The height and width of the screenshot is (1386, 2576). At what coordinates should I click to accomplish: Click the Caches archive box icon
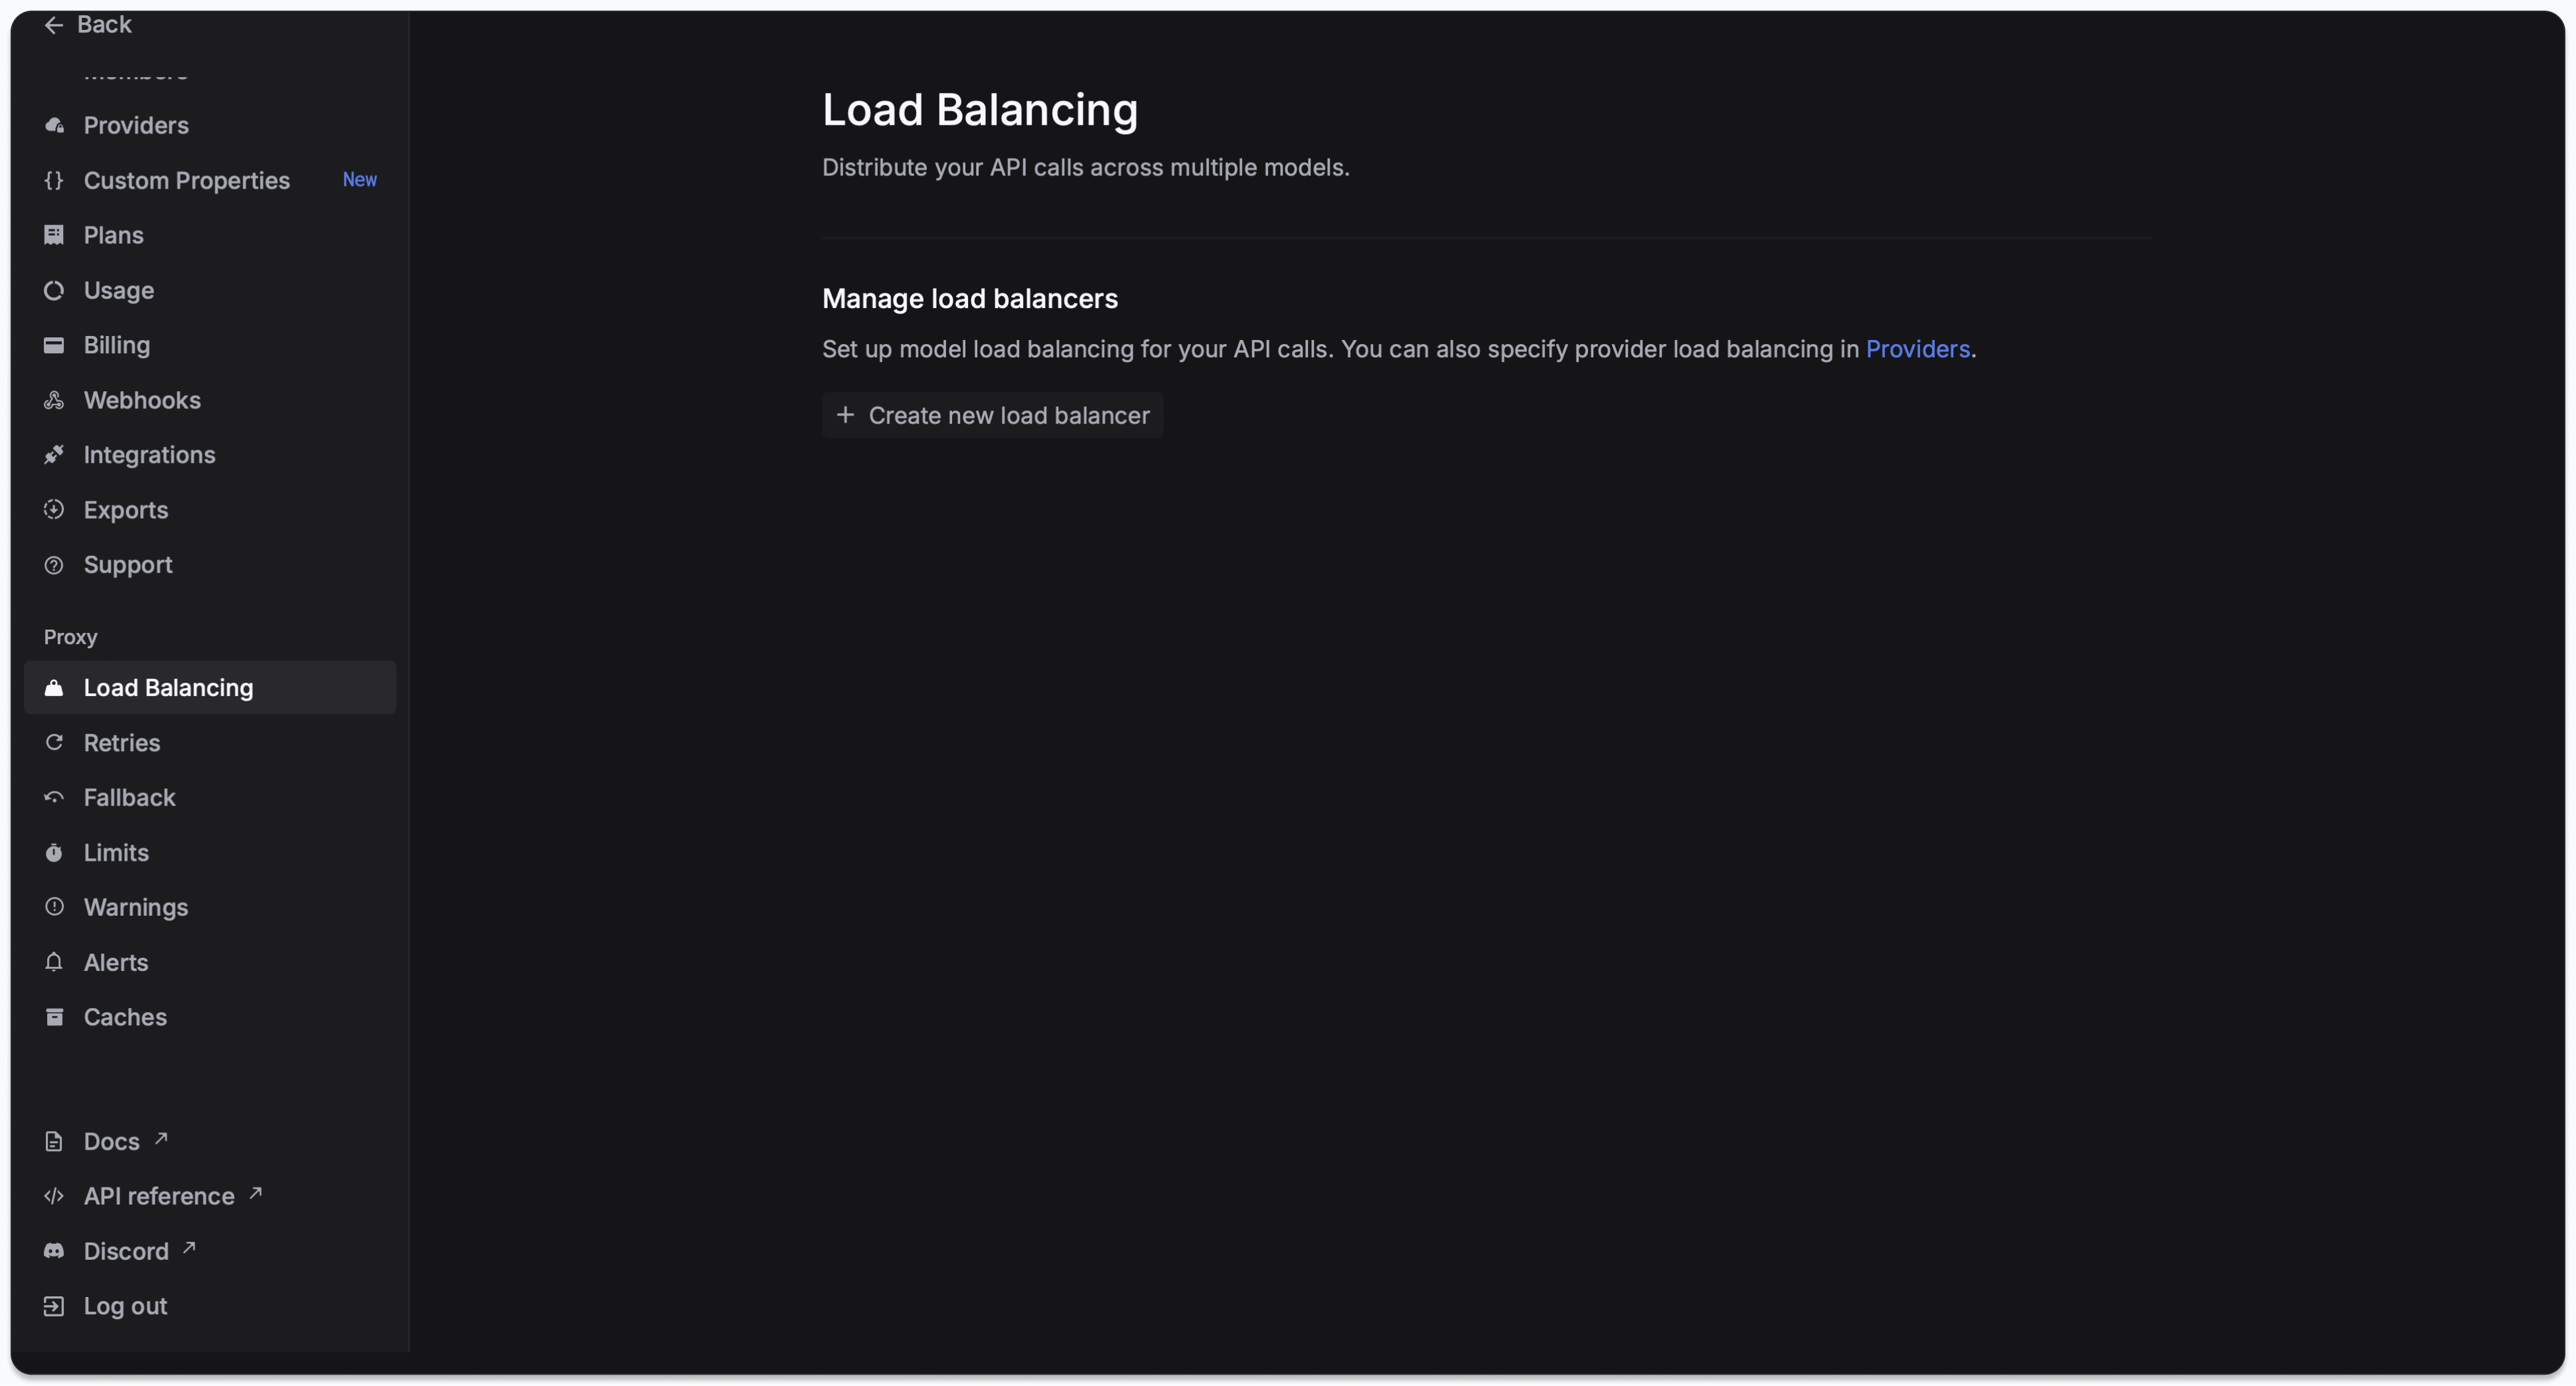tap(54, 1017)
